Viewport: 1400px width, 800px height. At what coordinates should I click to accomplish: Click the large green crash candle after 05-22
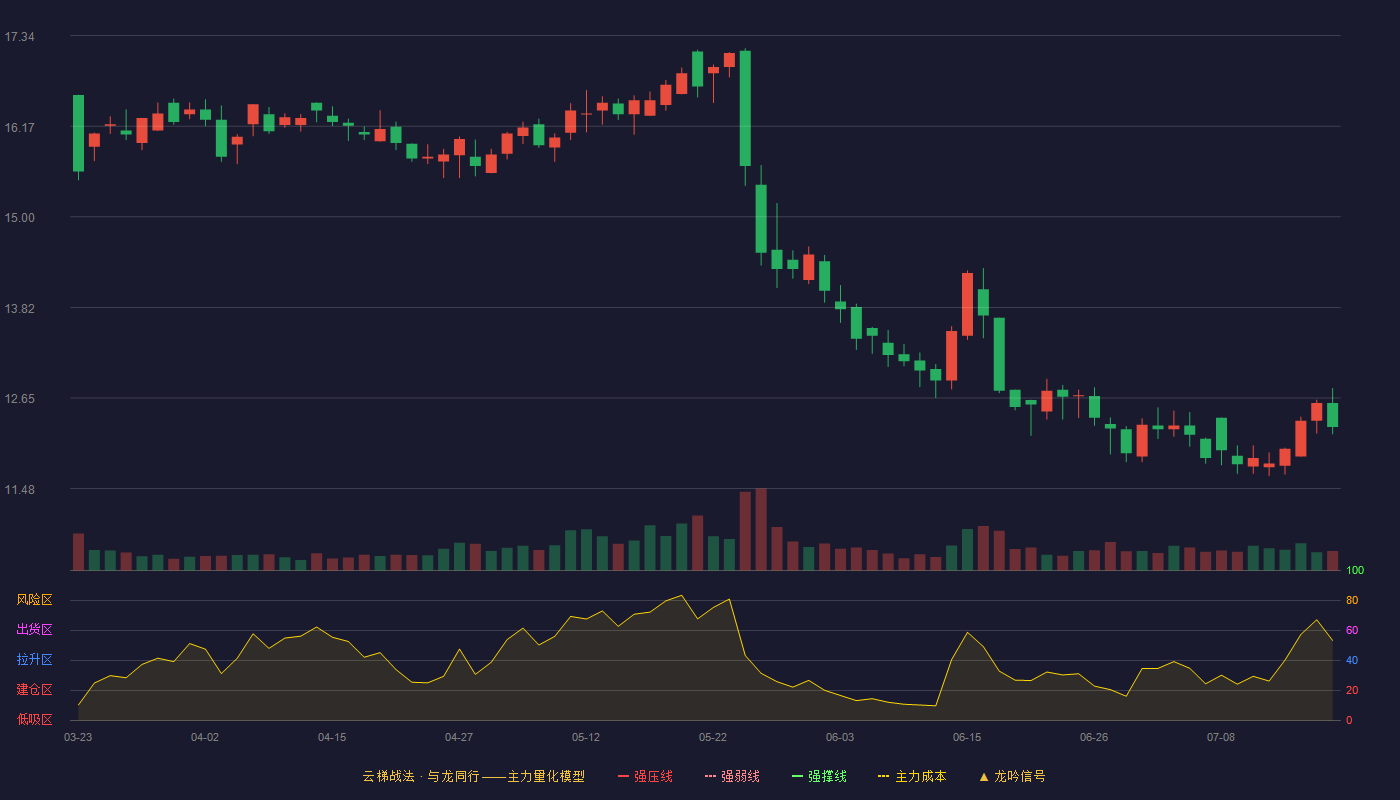pos(745,108)
